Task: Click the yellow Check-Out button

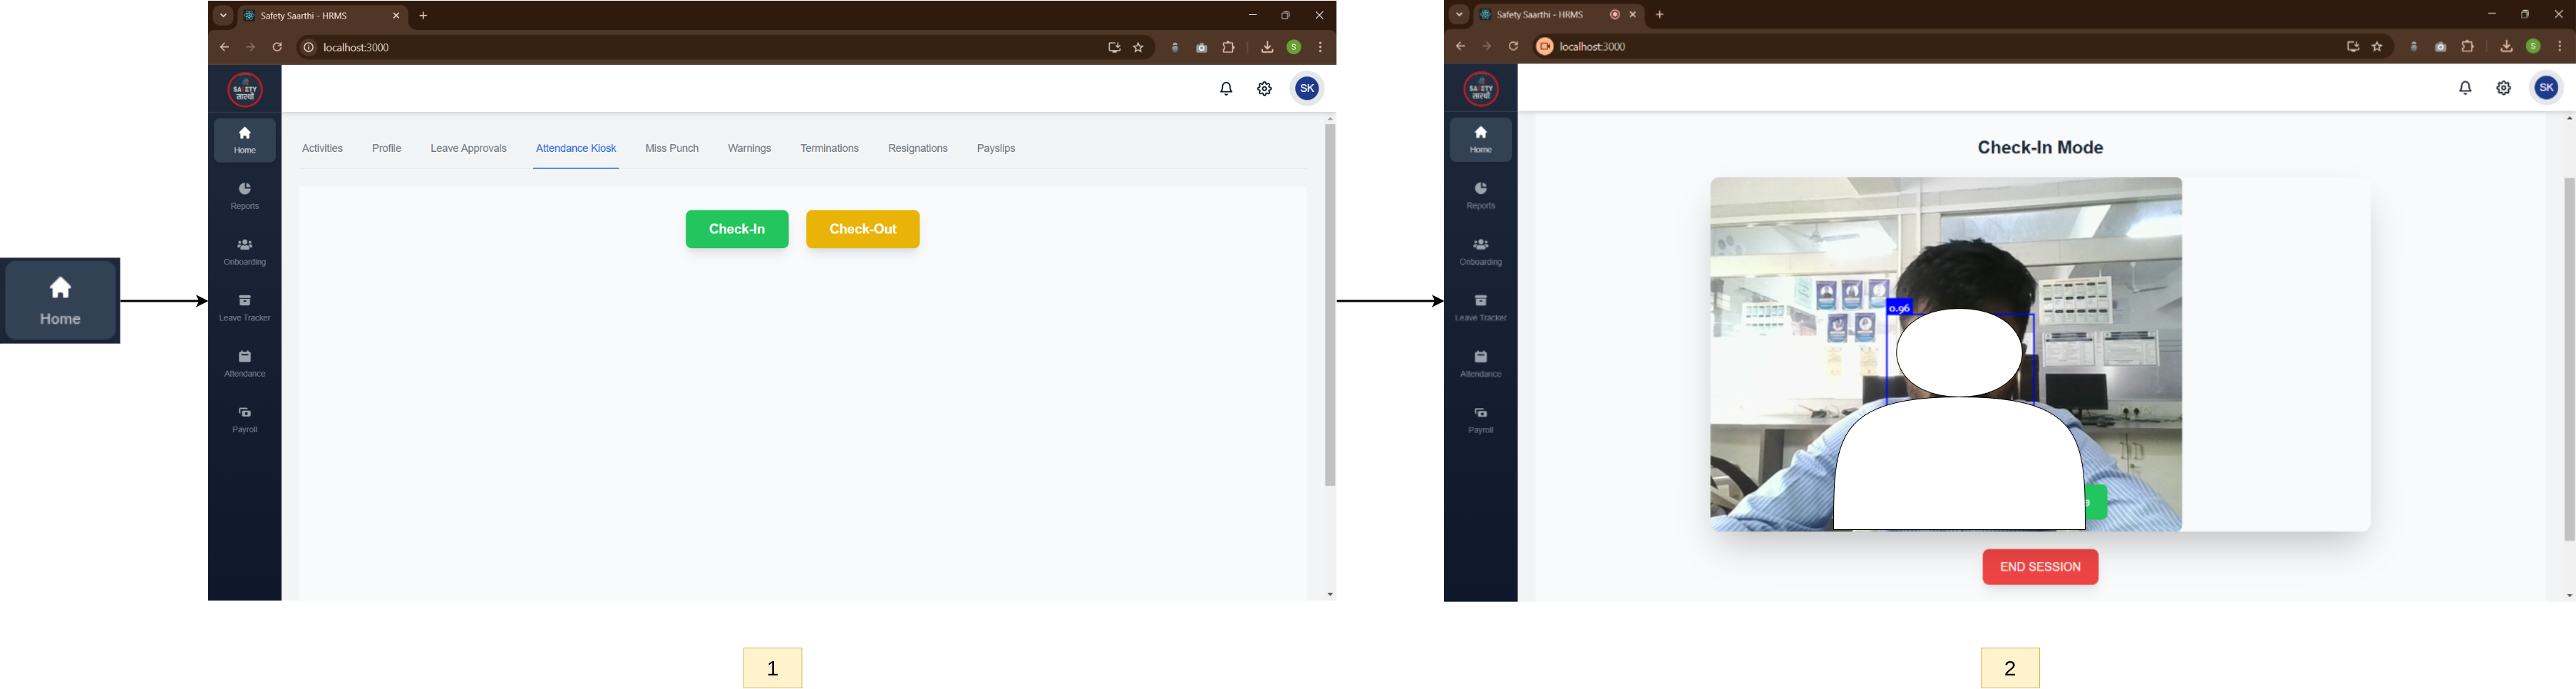Action: (x=862, y=229)
